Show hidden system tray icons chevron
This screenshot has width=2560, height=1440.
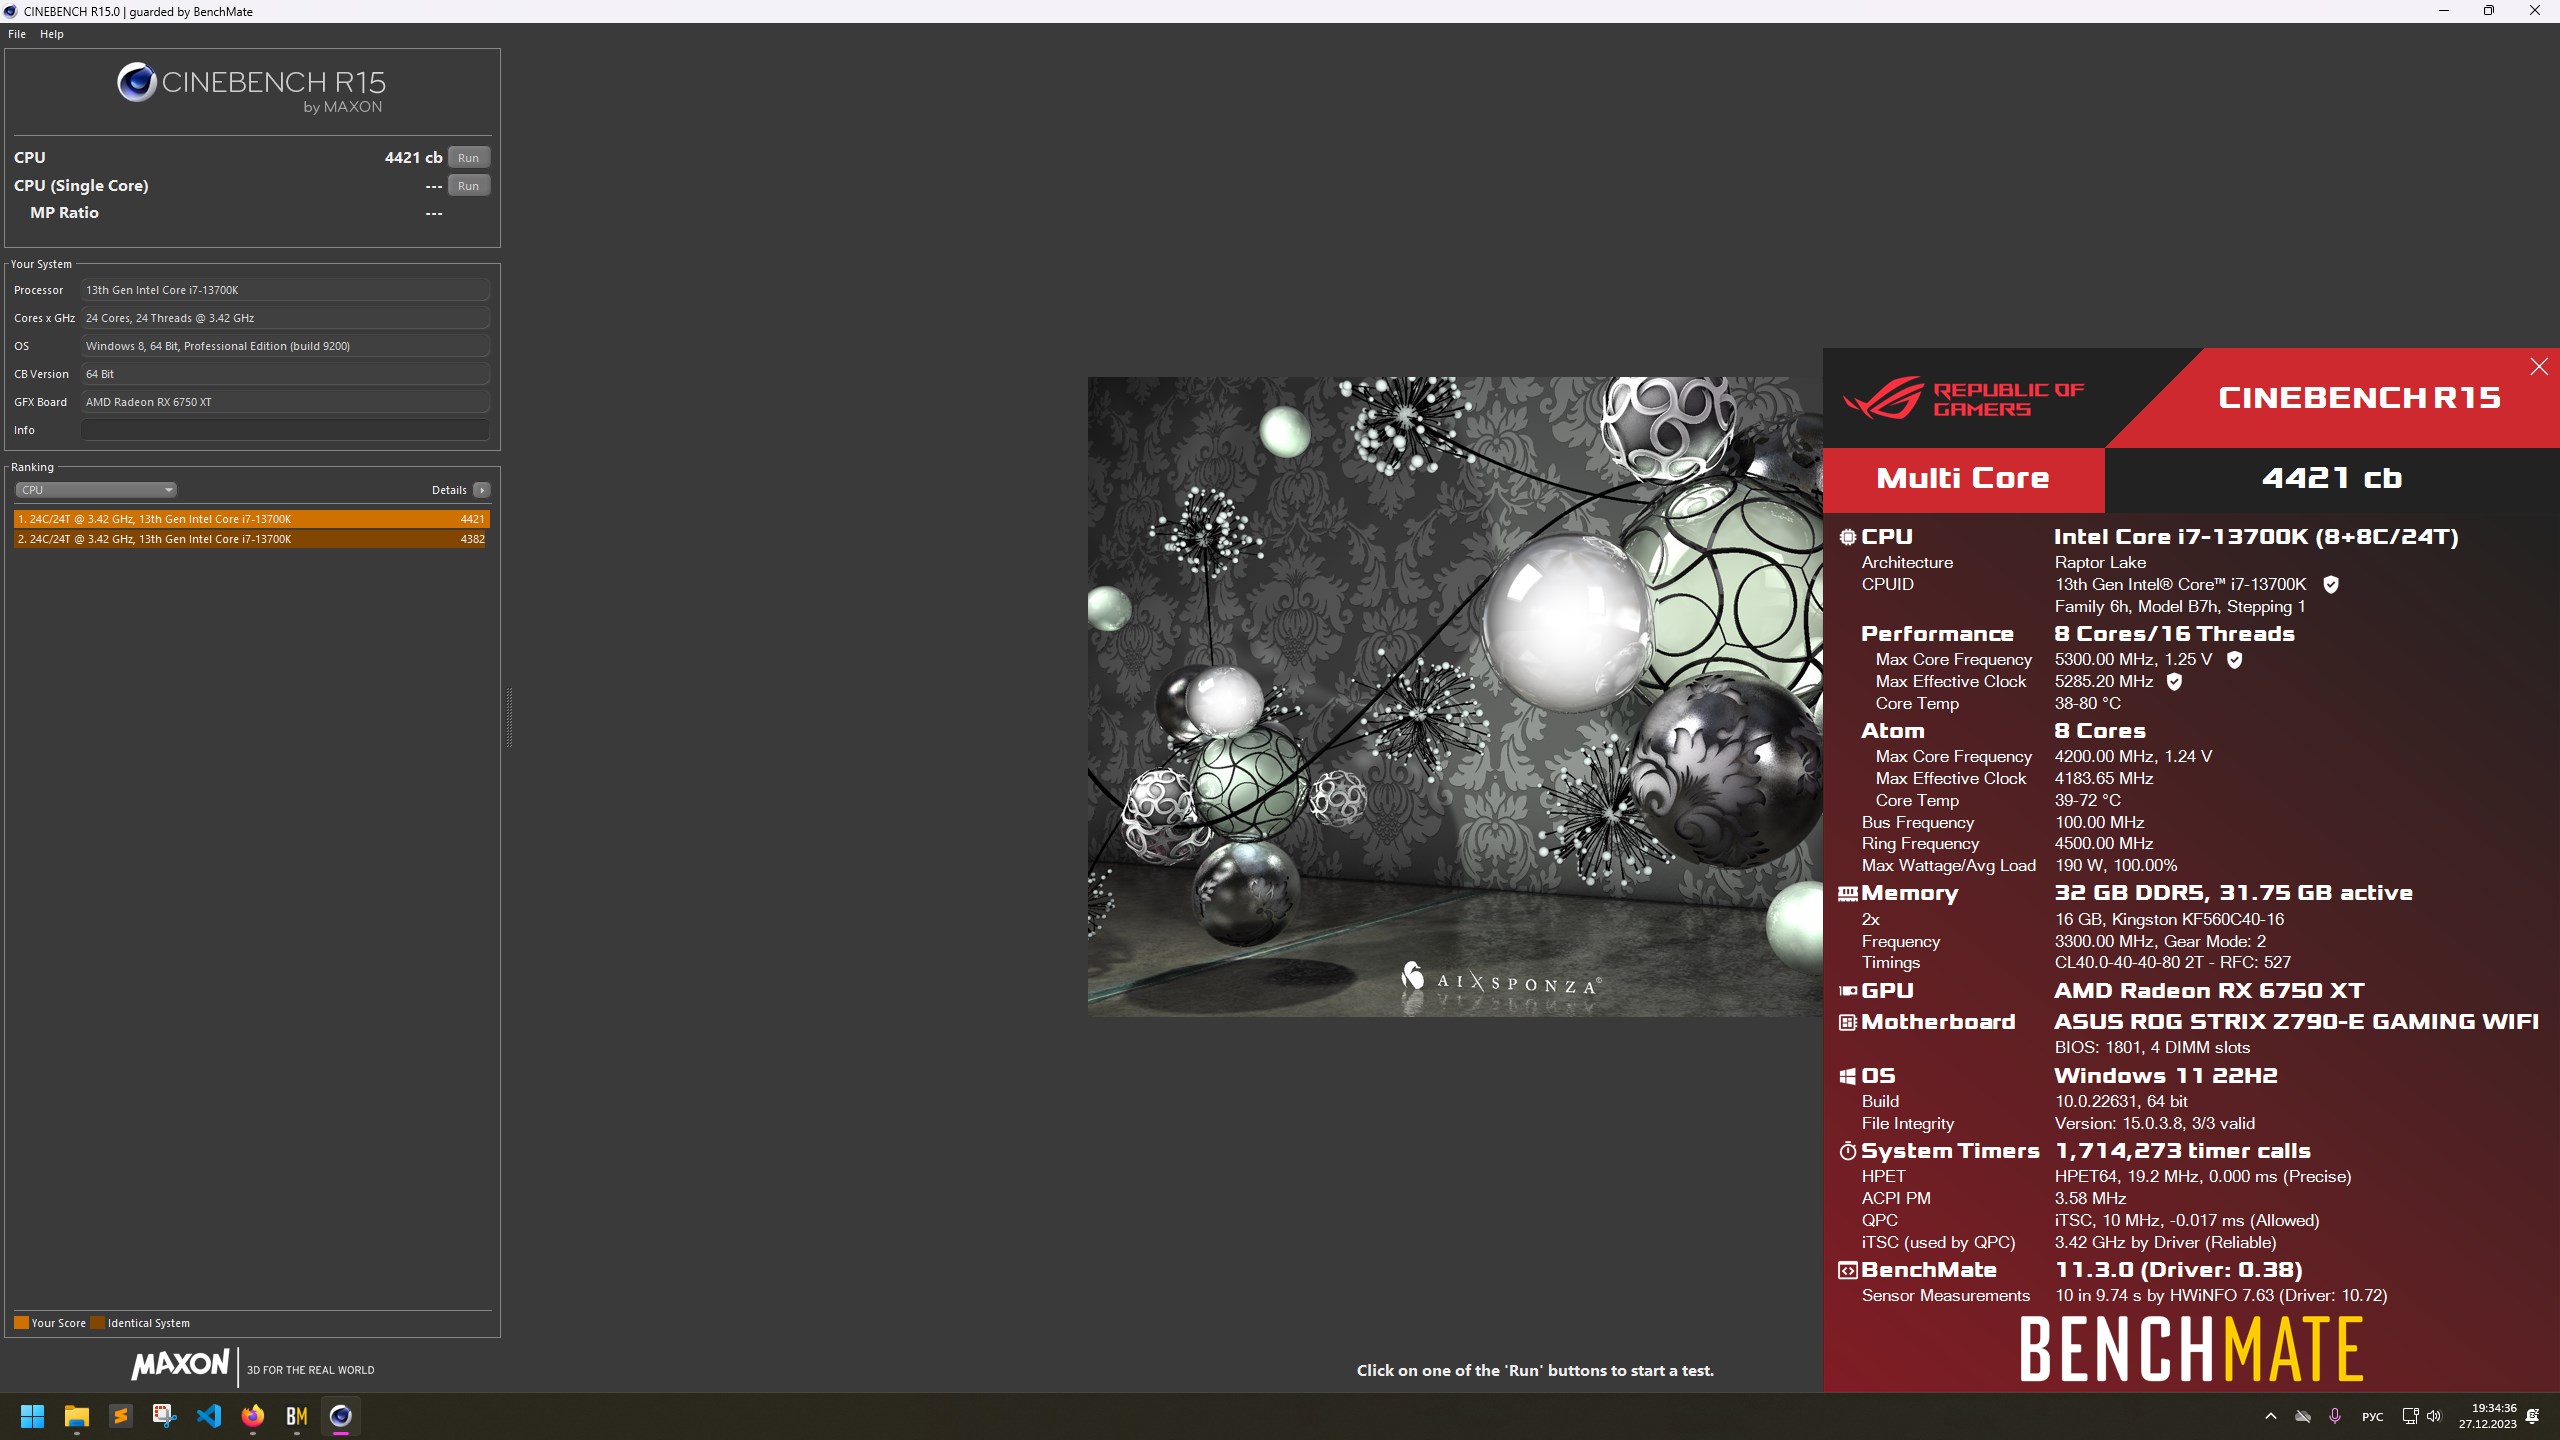(2271, 1416)
